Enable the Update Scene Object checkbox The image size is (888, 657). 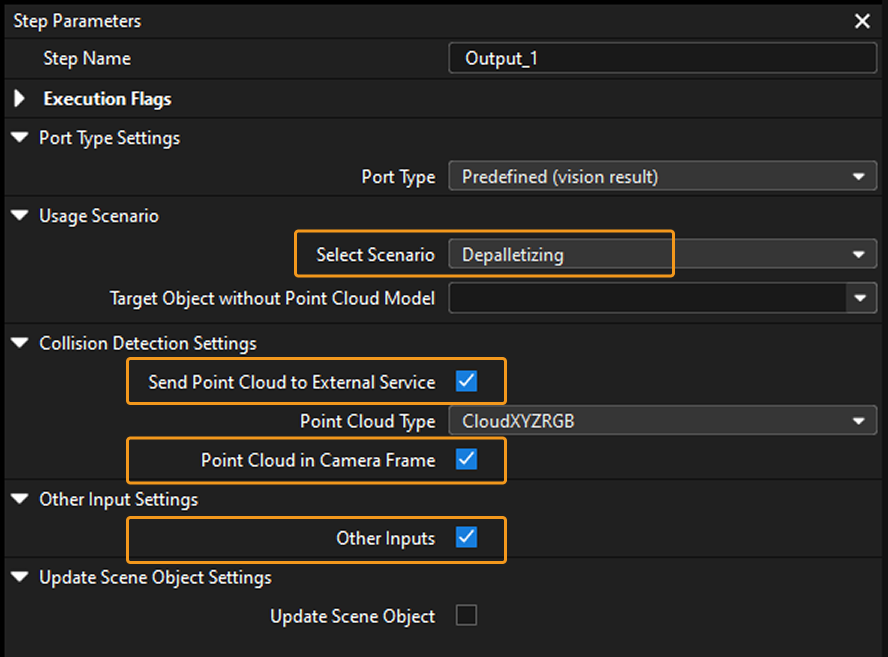coord(466,616)
